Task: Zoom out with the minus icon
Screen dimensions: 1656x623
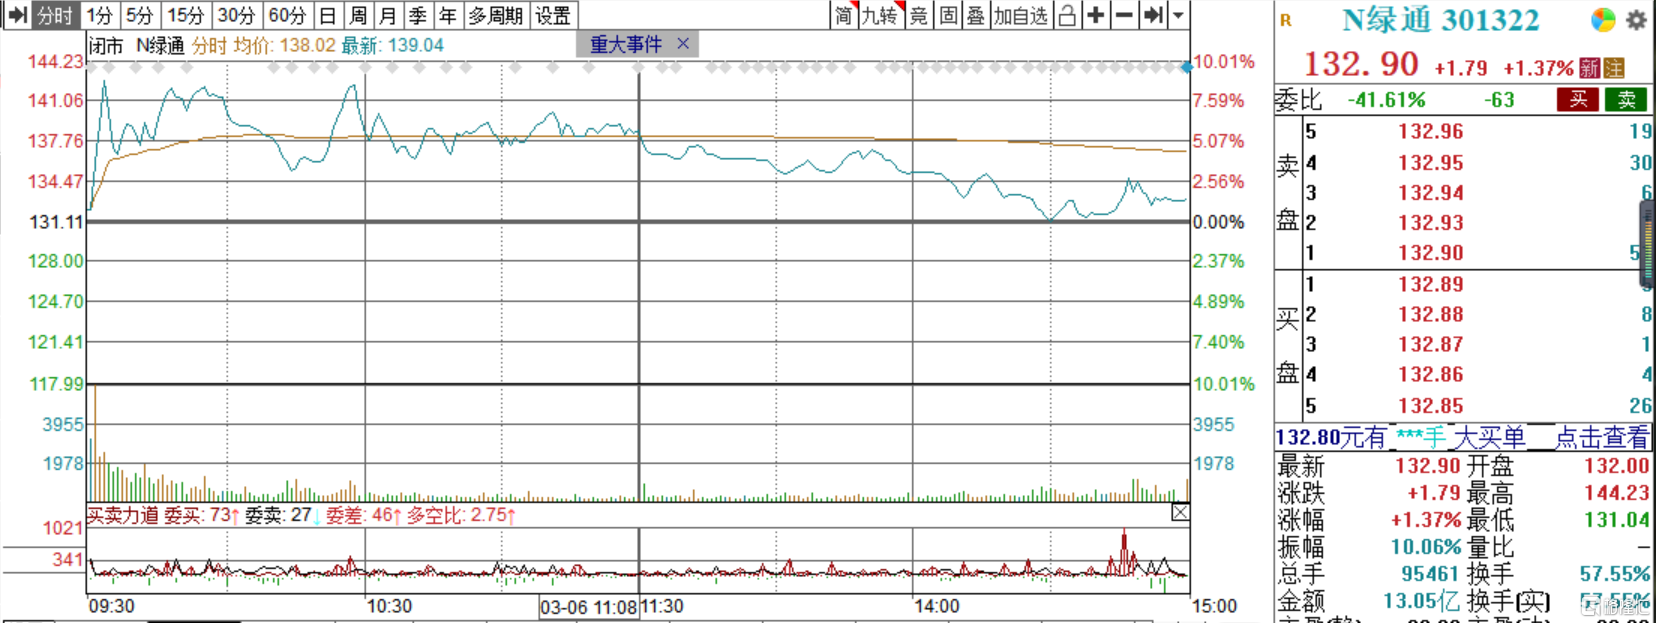Action: click(x=1124, y=15)
